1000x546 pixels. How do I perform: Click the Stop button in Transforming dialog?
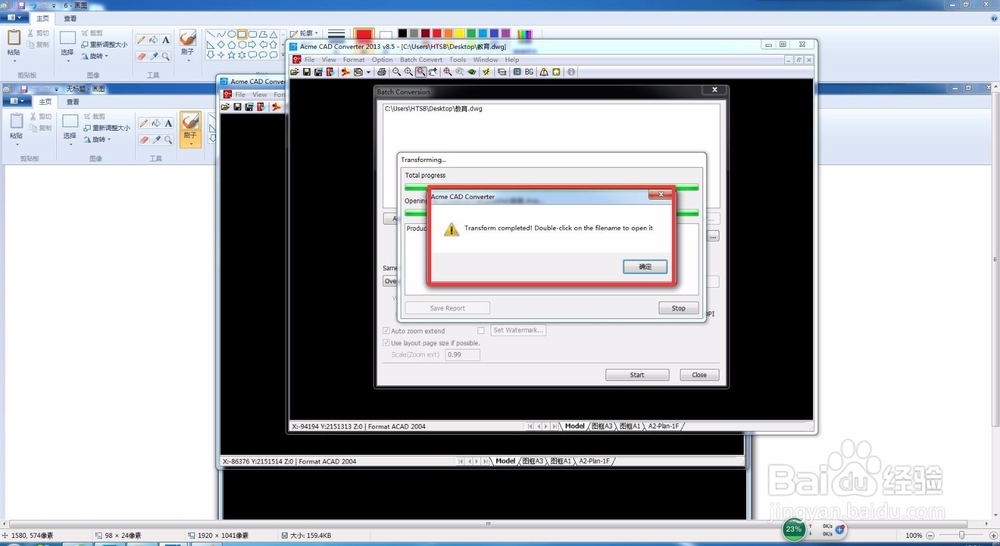coord(678,308)
